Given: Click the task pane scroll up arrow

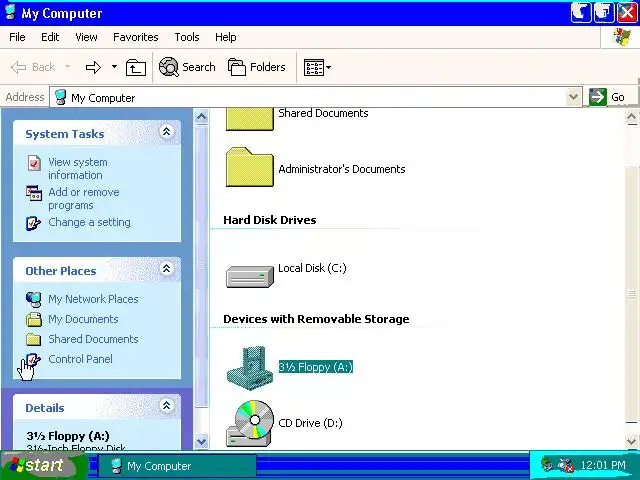Looking at the screenshot, I should tap(202, 116).
